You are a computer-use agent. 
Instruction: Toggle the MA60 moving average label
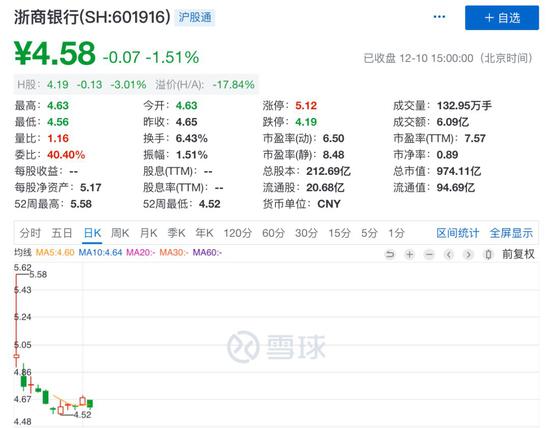[x=207, y=252]
